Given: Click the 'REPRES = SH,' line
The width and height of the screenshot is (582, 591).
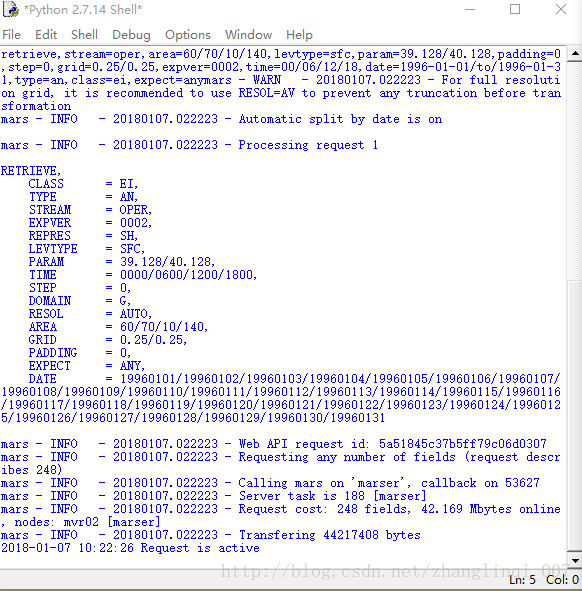Looking at the screenshot, I should [x=83, y=236].
